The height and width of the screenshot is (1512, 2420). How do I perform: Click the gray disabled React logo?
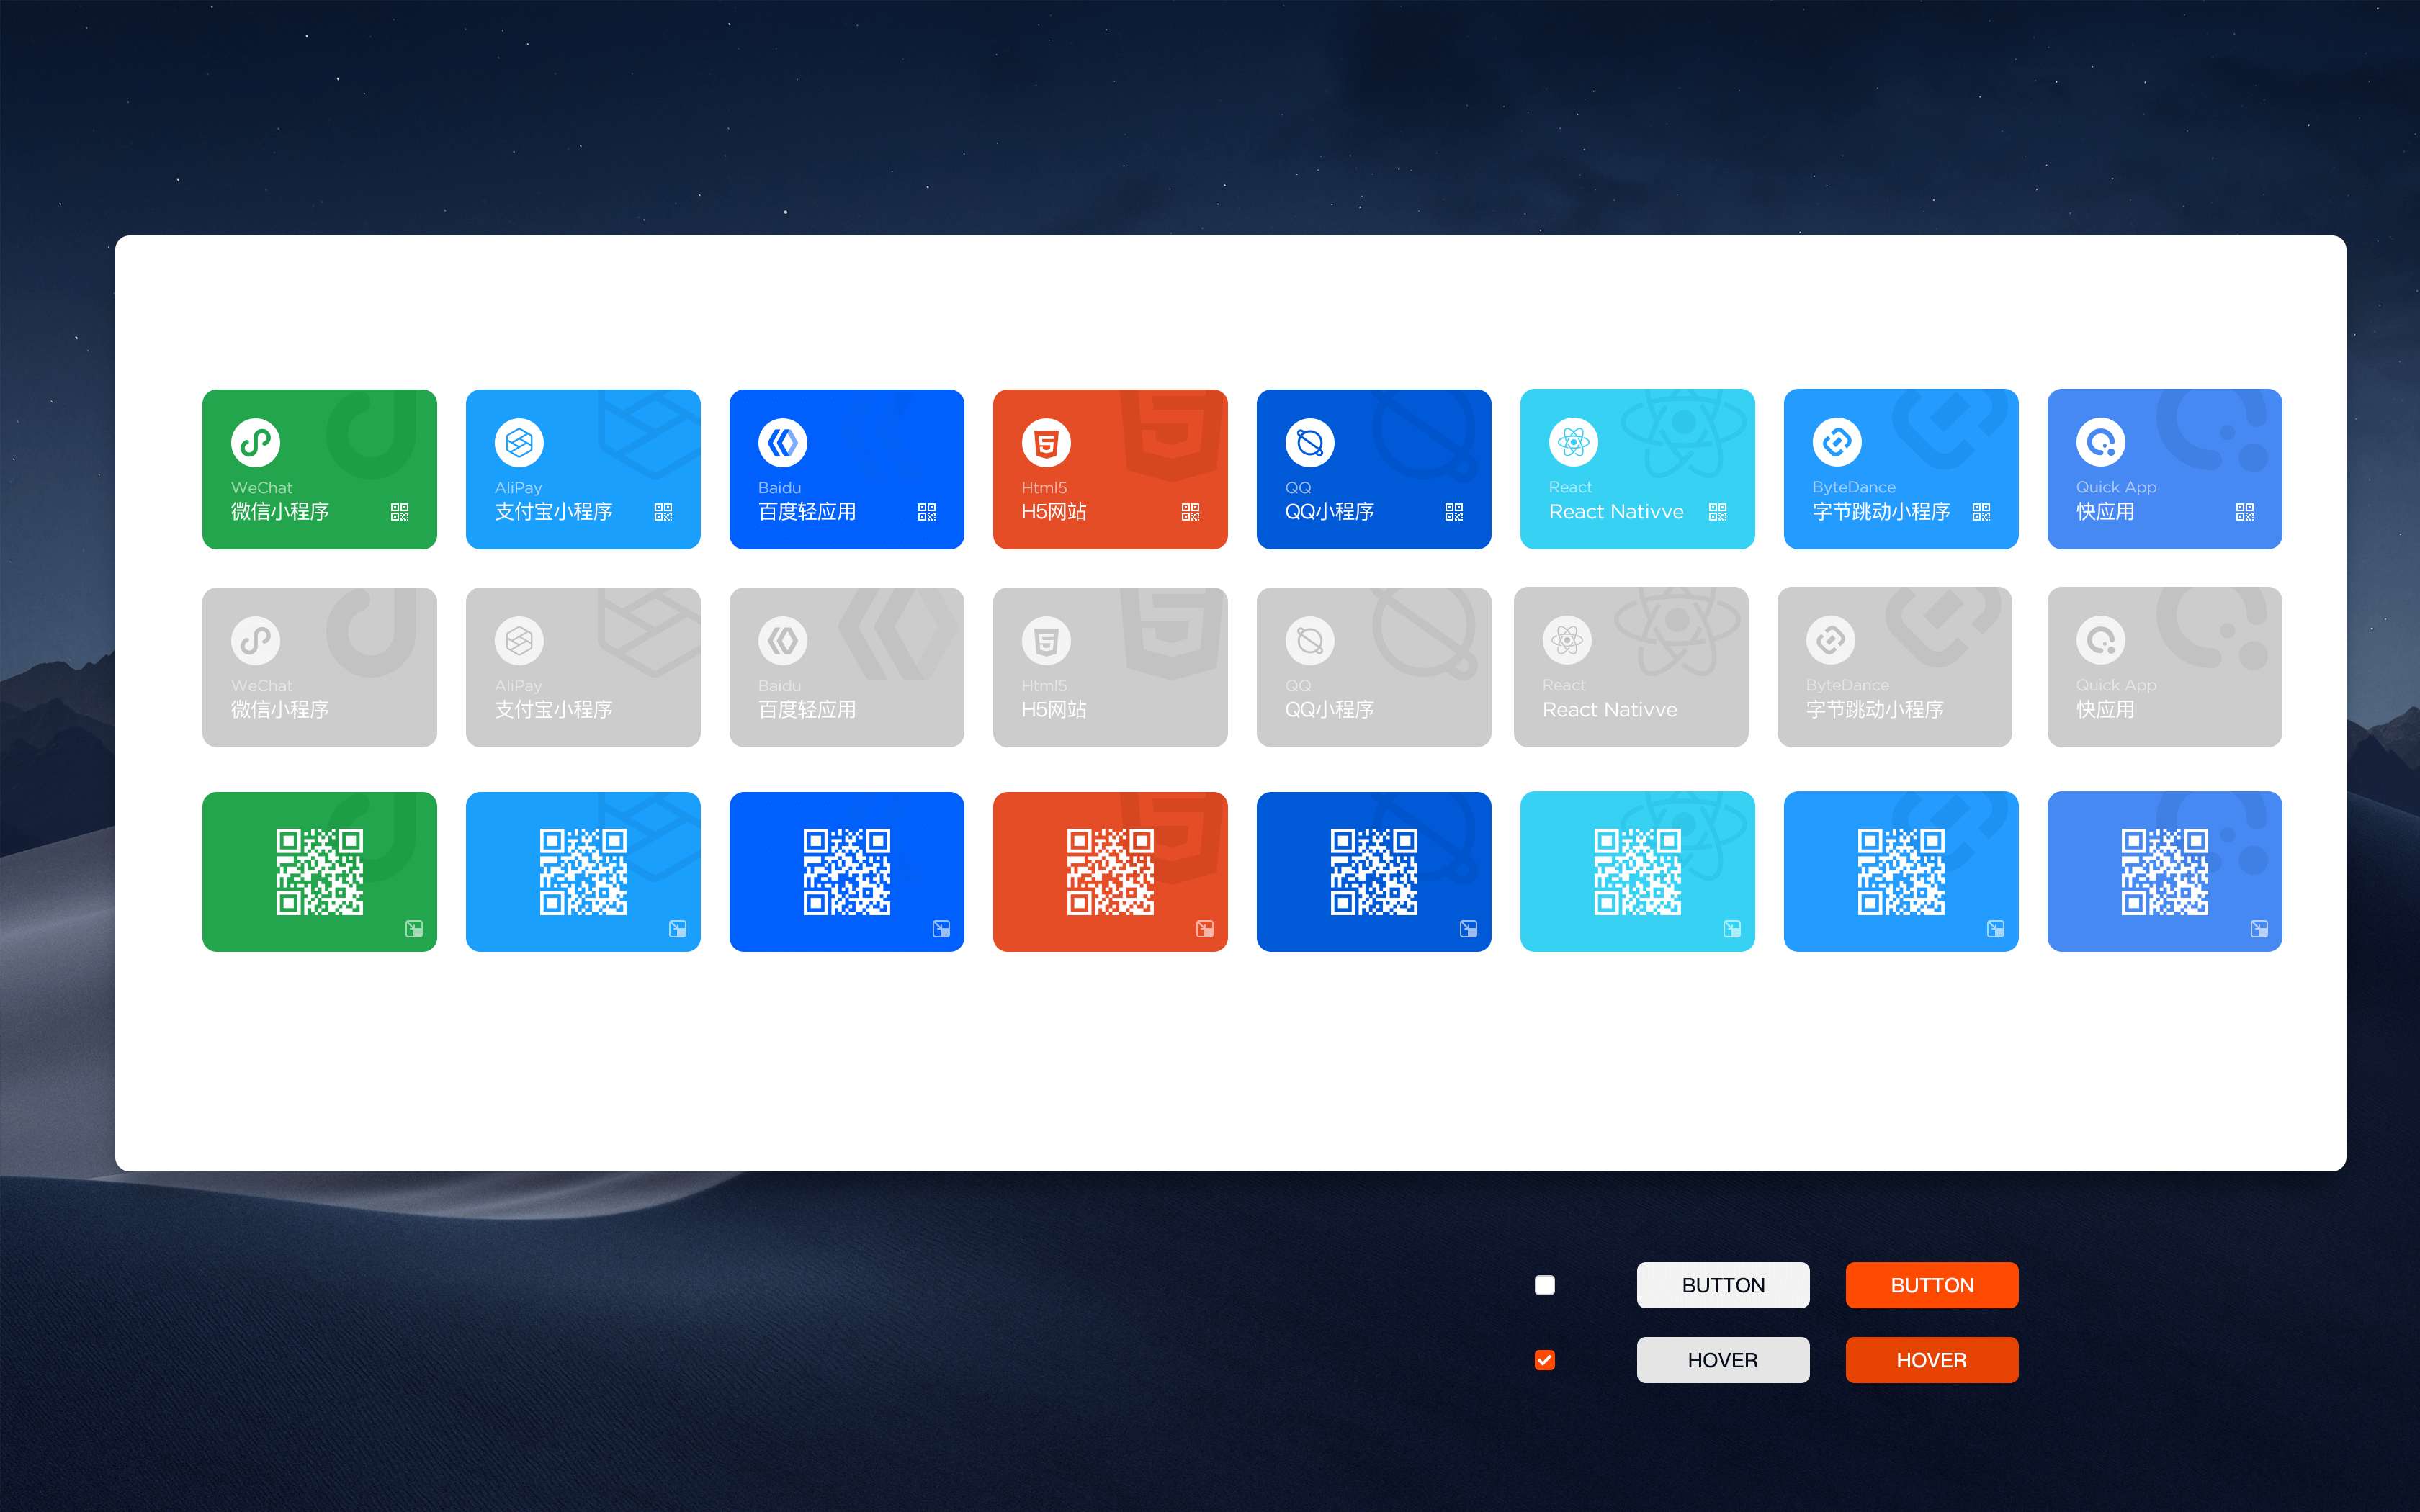click(x=1567, y=640)
